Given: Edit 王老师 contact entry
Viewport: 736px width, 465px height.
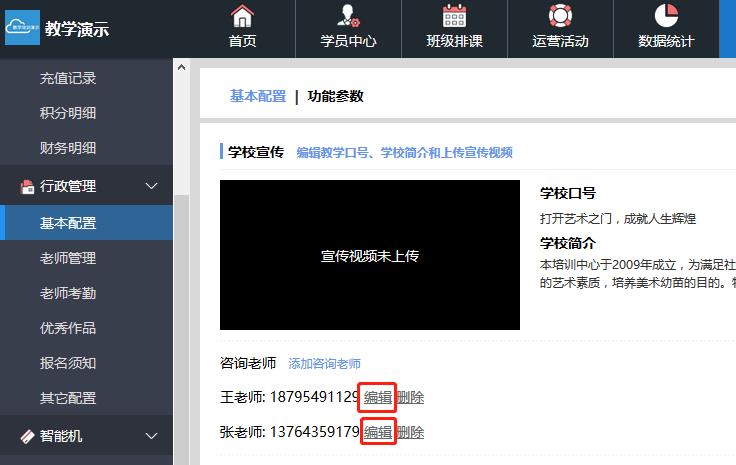Looking at the screenshot, I should coord(378,397).
